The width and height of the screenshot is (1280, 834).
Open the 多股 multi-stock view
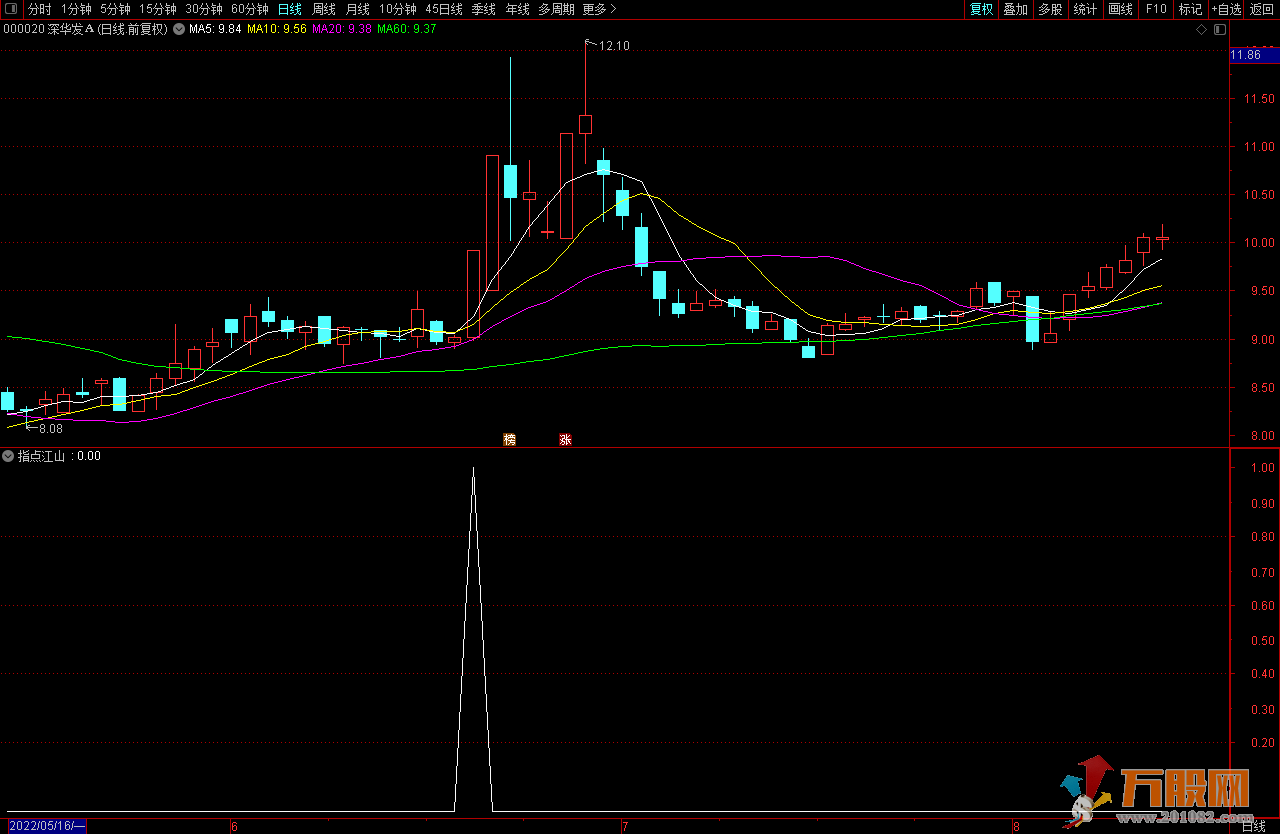click(x=1050, y=9)
